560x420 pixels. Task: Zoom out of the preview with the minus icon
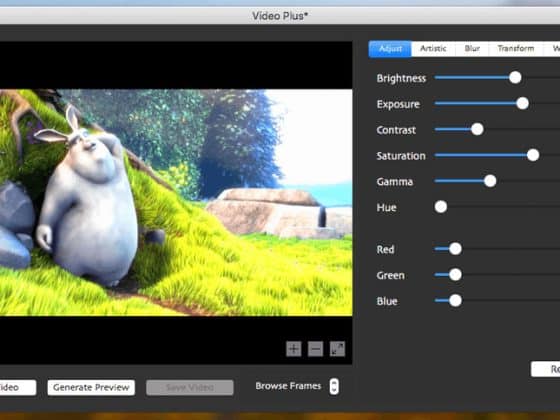pos(315,349)
